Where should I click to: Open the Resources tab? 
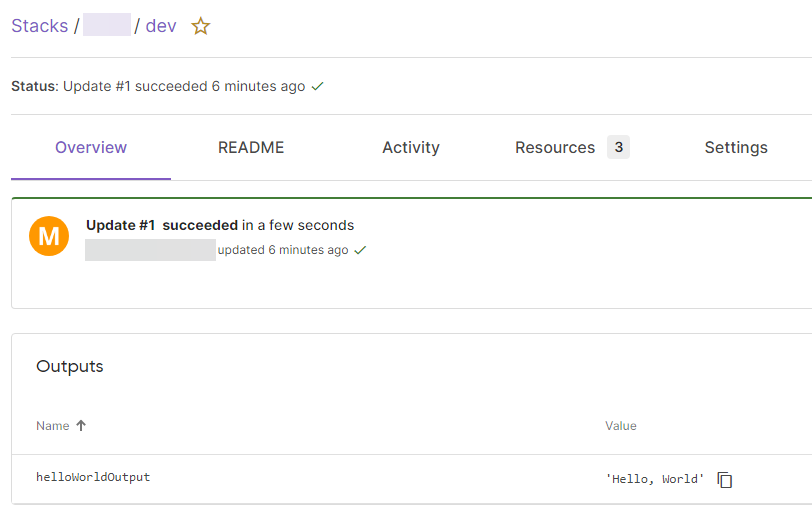pyautogui.click(x=555, y=148)
